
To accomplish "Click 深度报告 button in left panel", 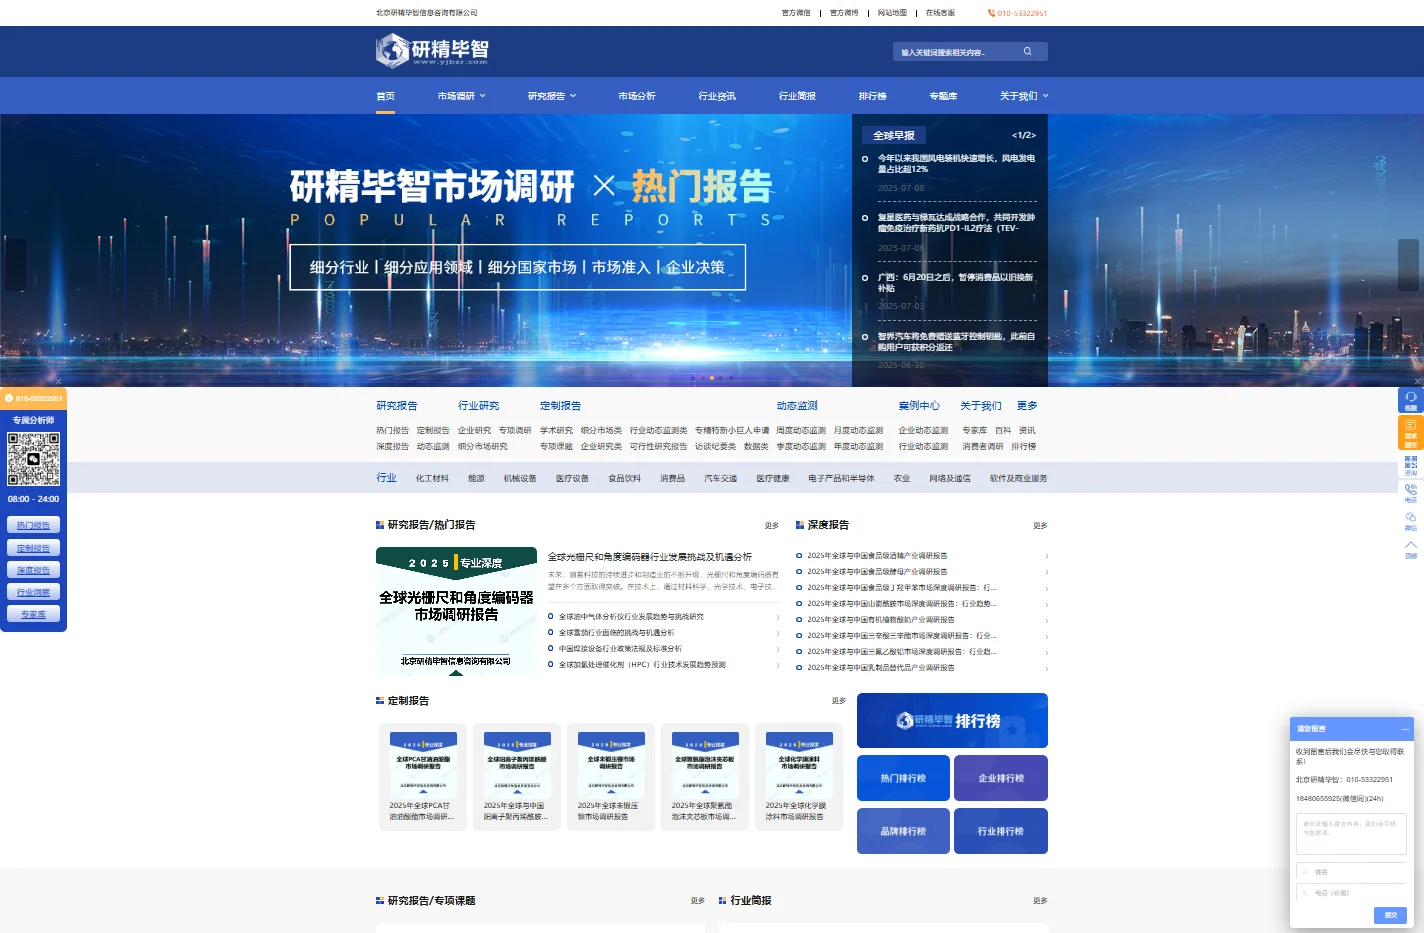I will (x=33, y=570).
